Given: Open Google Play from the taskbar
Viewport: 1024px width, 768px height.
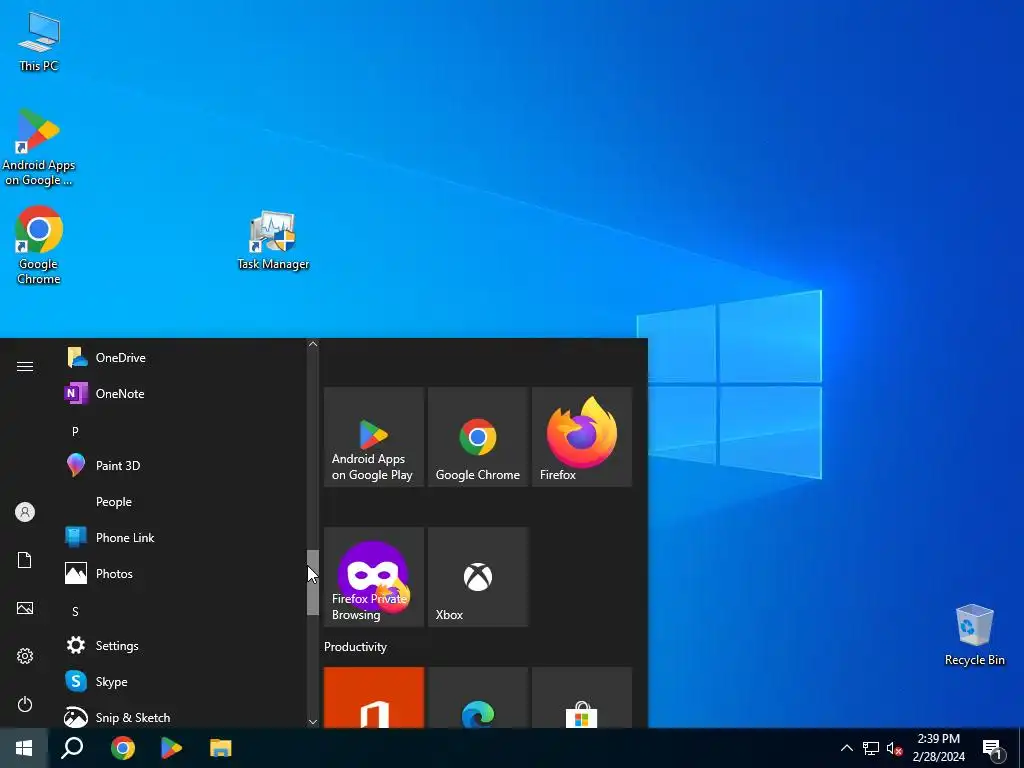Looking at the screenshot, I should [x=171, y=748].
